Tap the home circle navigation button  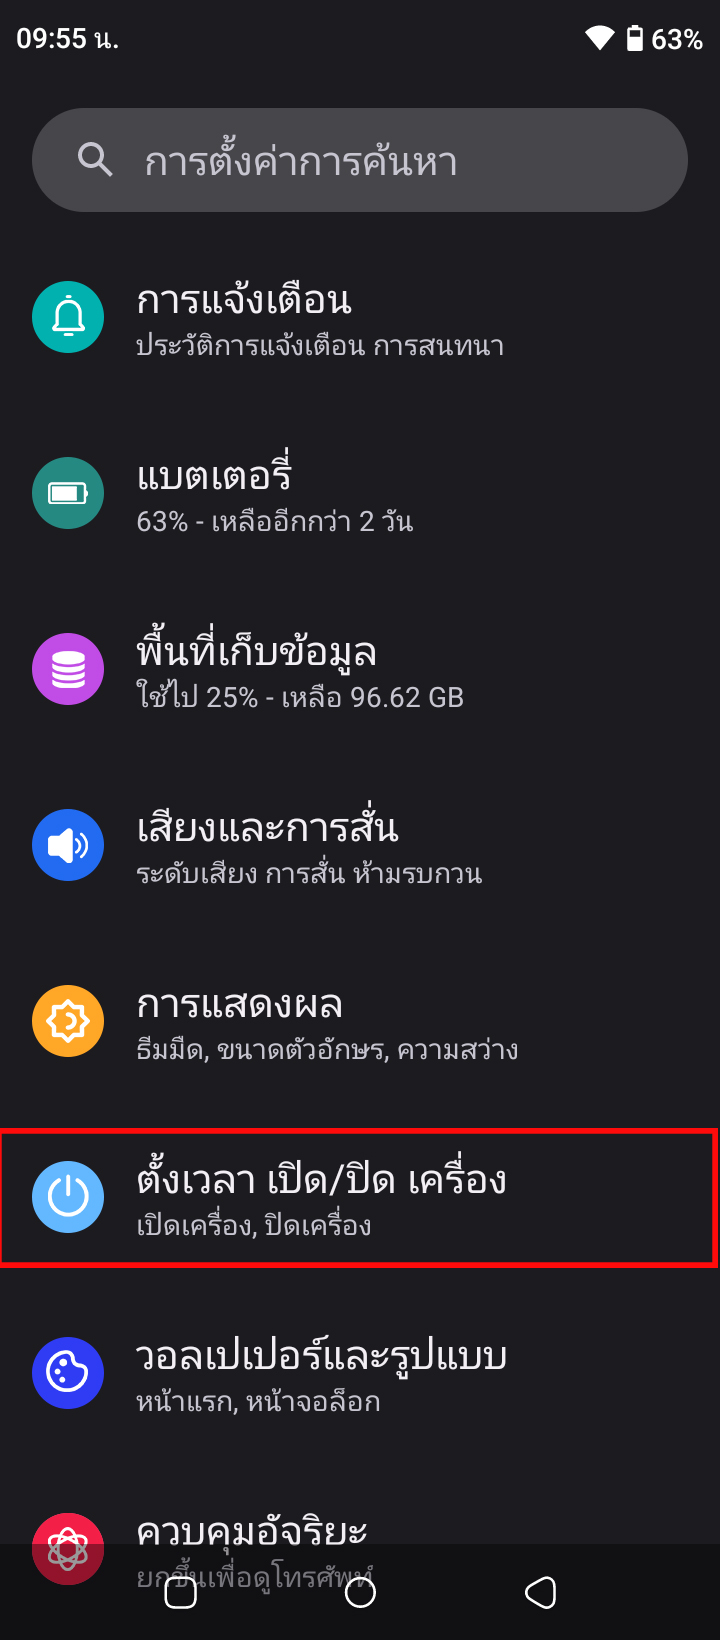tap(360, 1592)
